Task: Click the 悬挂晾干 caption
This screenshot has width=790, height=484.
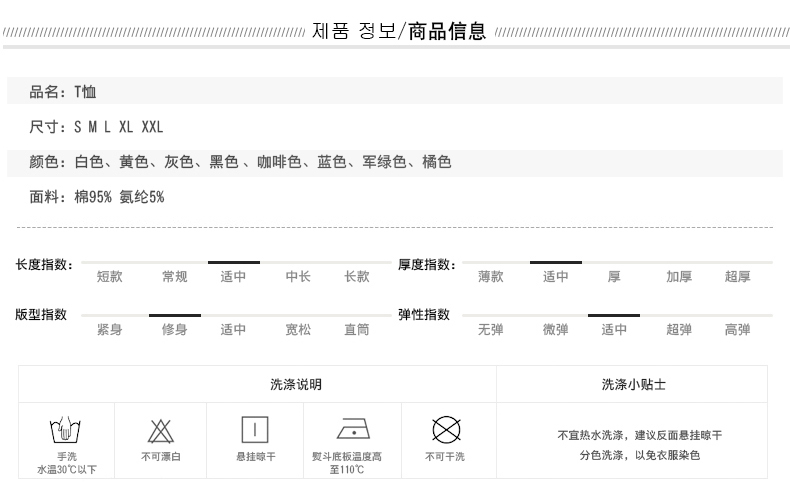Action: coord(256,456)
